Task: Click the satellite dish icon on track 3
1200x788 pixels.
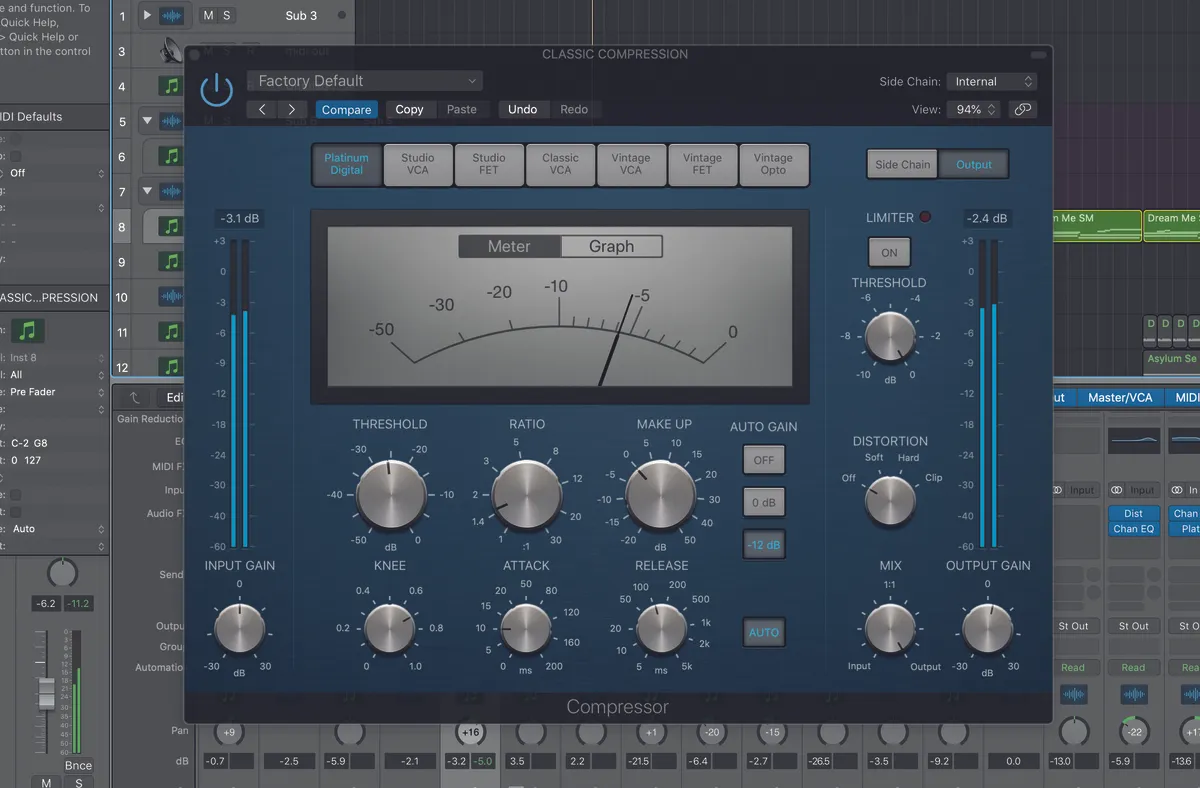Action: coord(172,49)
